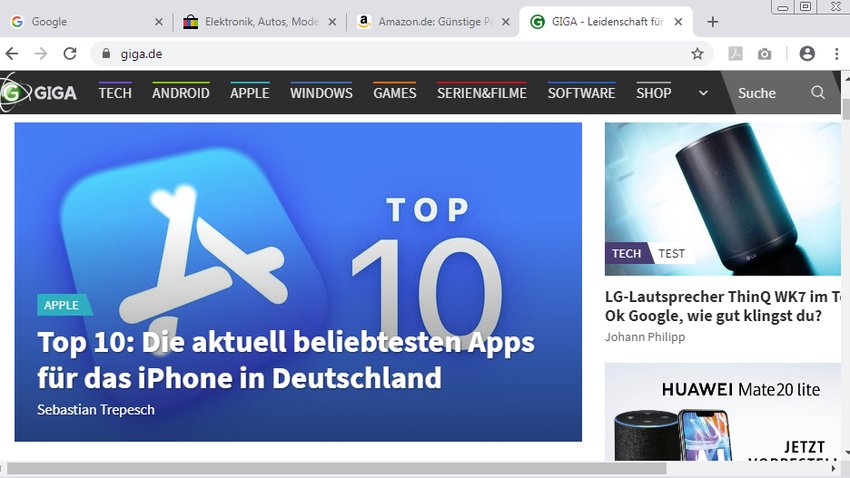The height and width of the screenshot is (478, 850).
Task: Open the ANDROID section
Action: (x=181, y=93)
